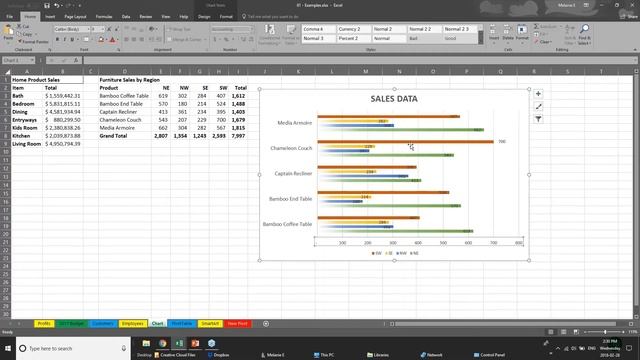640x360 pixels.
Task: Switch to Page Break Preview icon
Action: point(576,332)
